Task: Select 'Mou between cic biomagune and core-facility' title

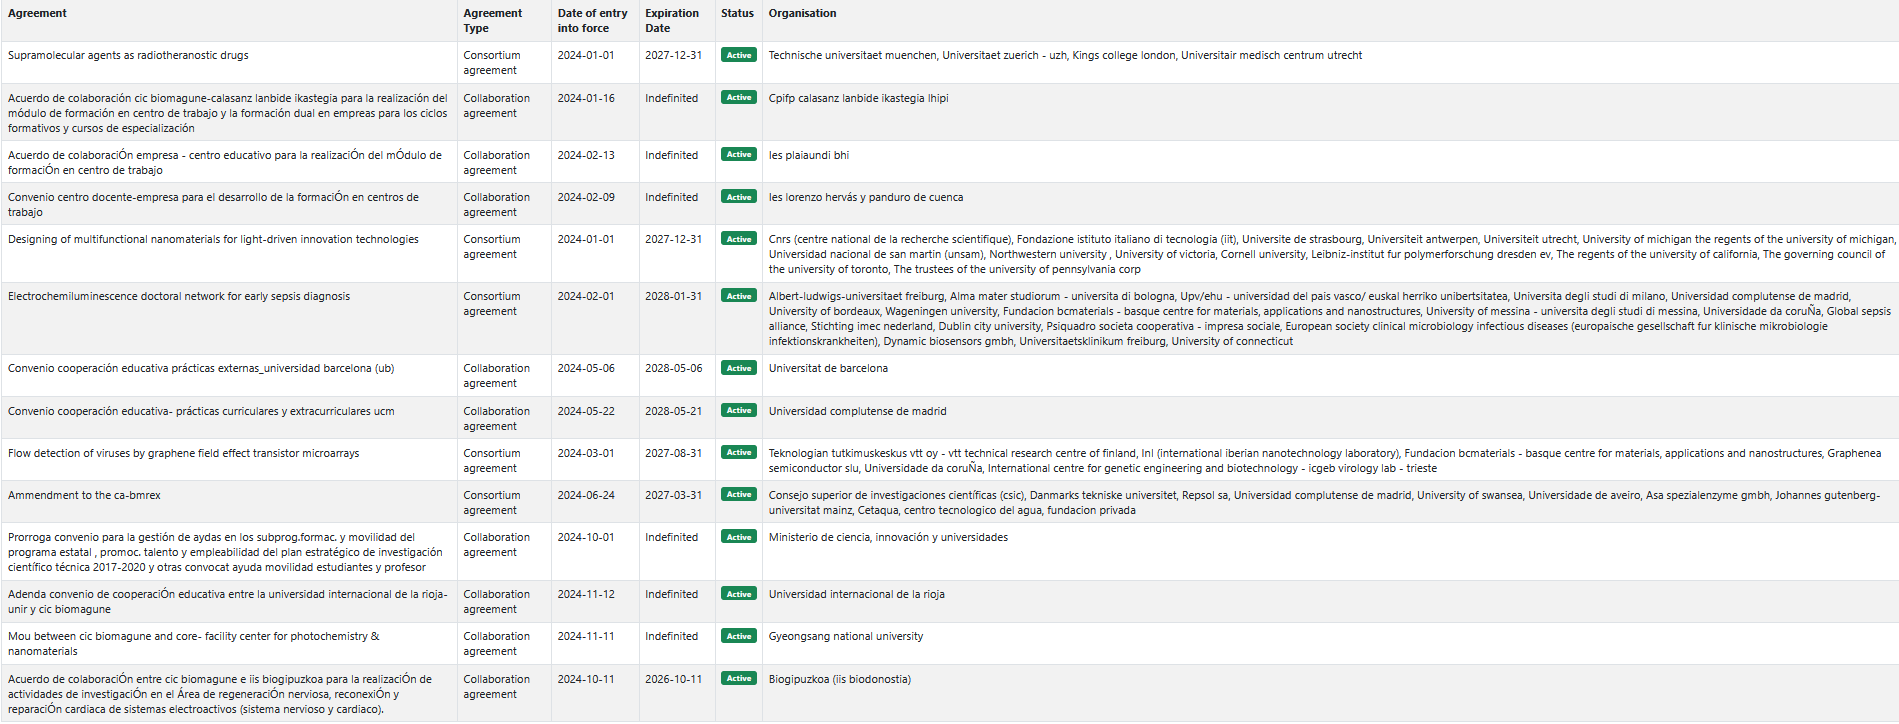Action: click(194, 643)
